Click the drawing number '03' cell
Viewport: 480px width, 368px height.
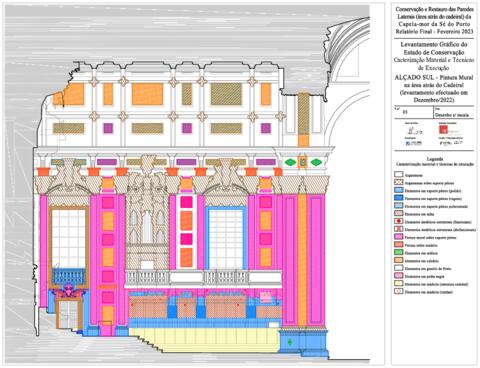(413, 113)
